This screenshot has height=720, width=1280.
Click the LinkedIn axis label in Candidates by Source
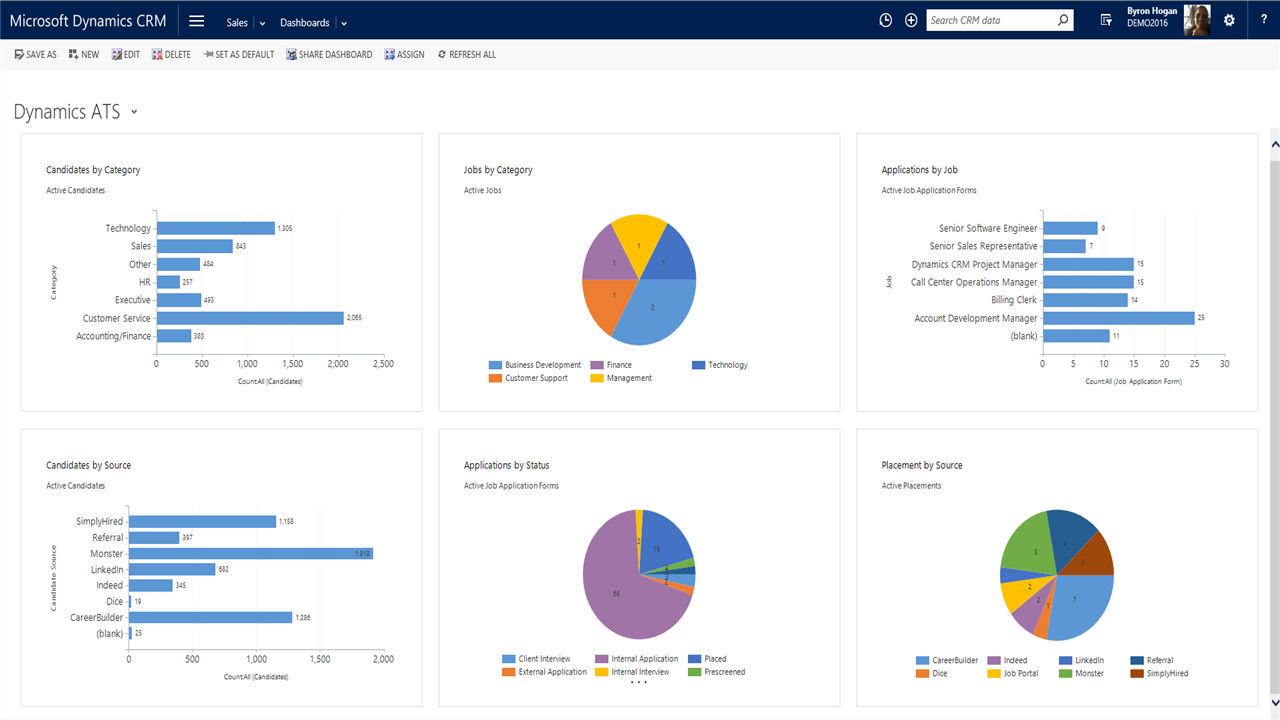click(x=107, y=569)
